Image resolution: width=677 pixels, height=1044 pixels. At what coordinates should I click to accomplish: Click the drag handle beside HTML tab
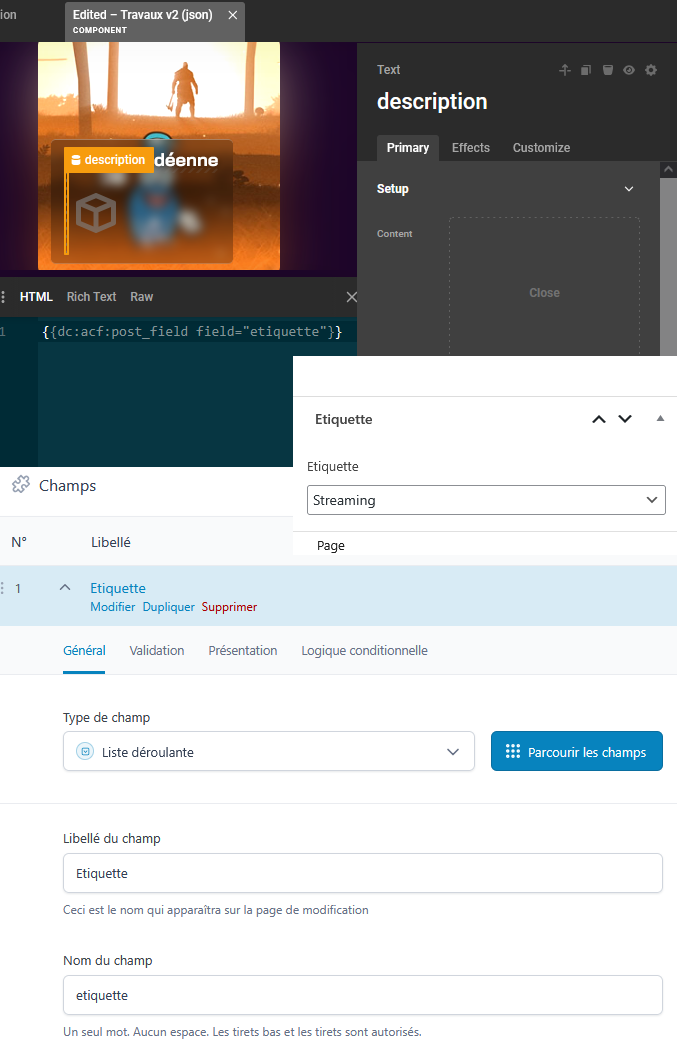(4, 297)
